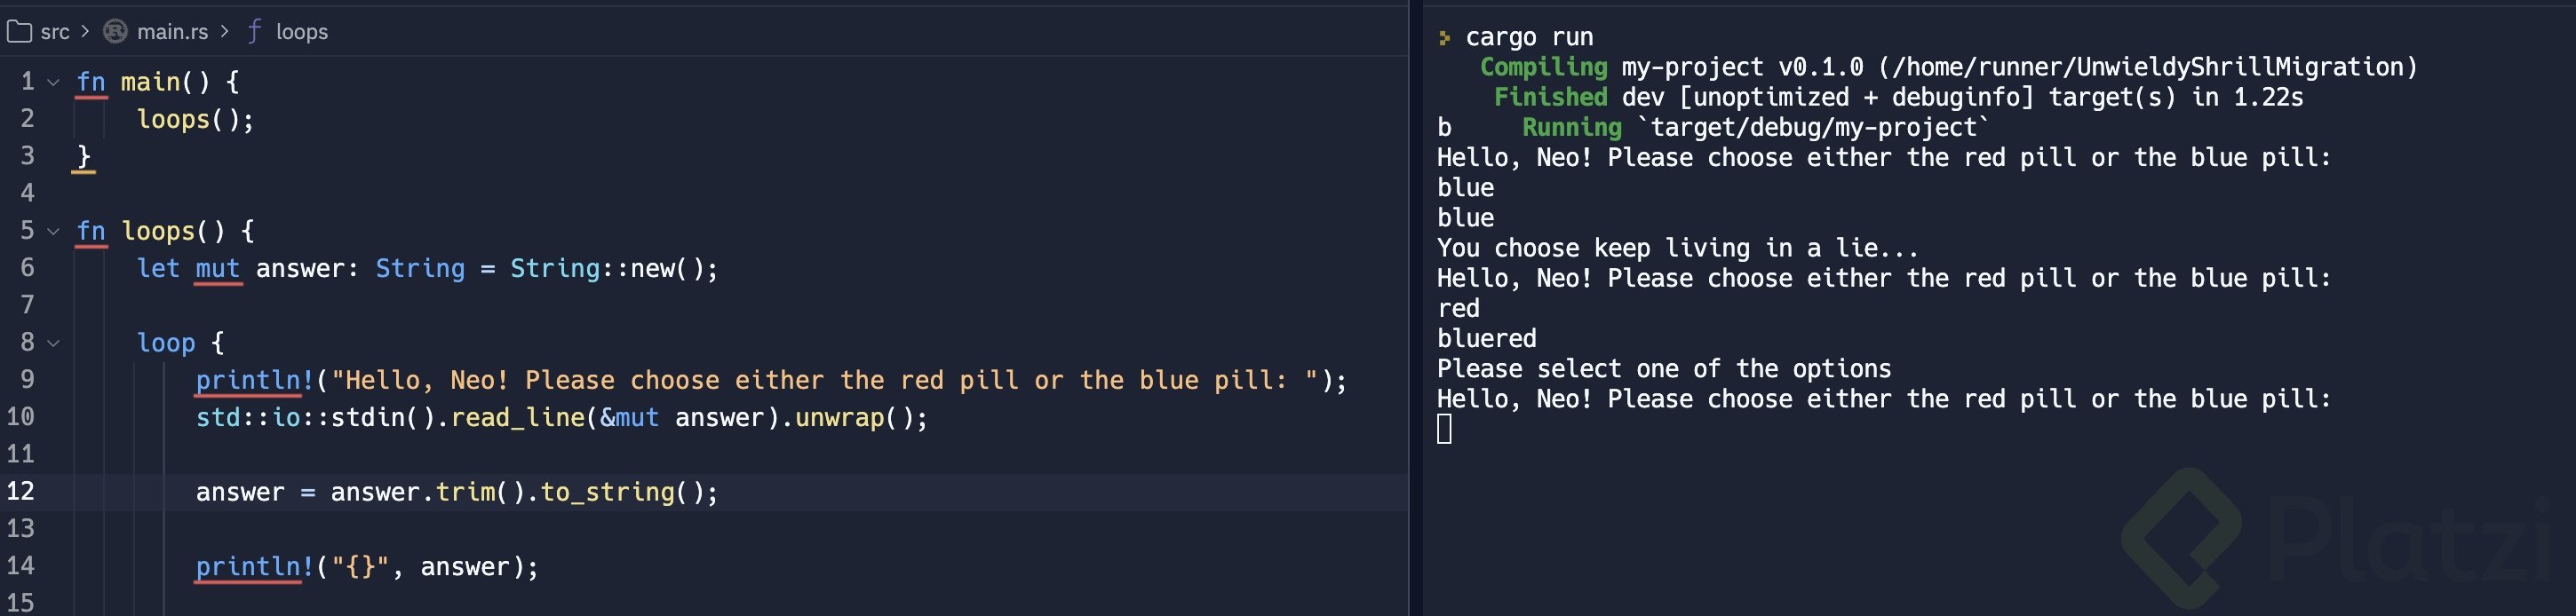The height and width of the screenshot is (616, 2576).
Task: Click line number 9 in the gutter
Action: click(x=27, y=380)
